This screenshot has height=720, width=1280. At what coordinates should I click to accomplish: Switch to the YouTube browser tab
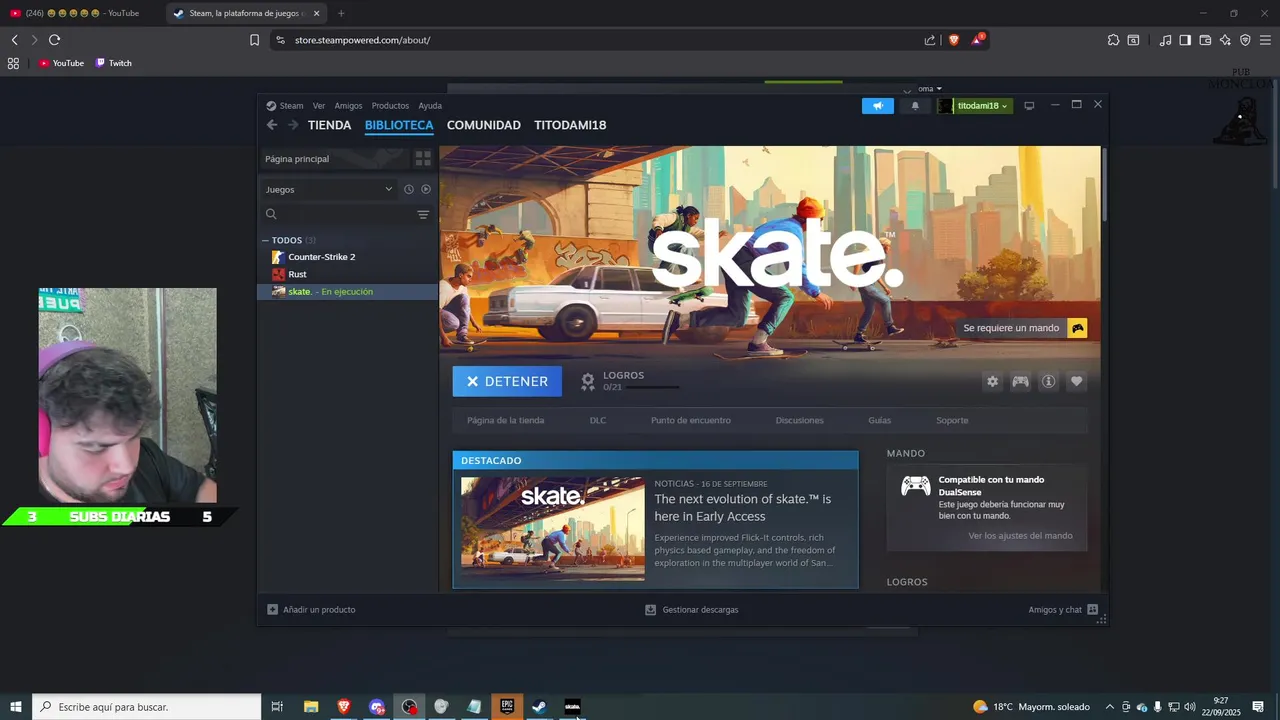pos(80,13)
